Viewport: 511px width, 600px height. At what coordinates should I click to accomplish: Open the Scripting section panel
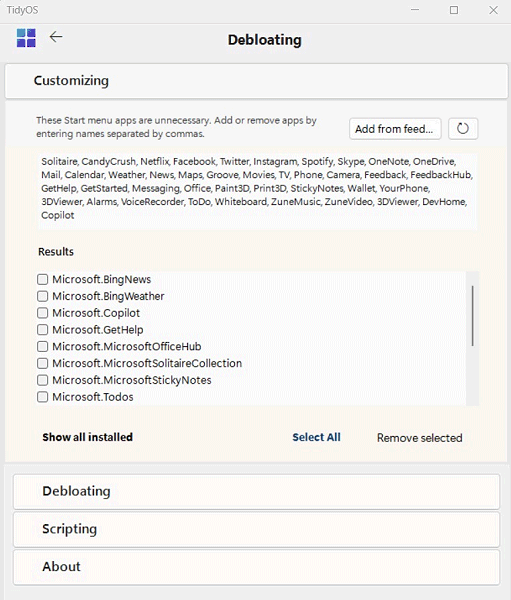pos(256,529)
